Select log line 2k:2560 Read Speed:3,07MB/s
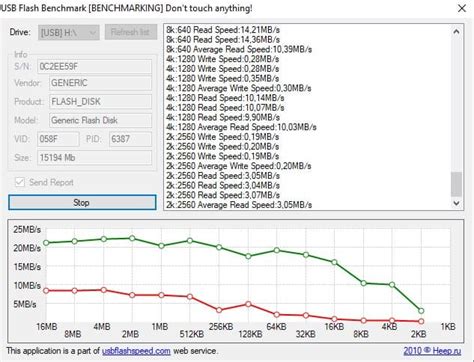The image size is (474, 362). coord(223,195)
